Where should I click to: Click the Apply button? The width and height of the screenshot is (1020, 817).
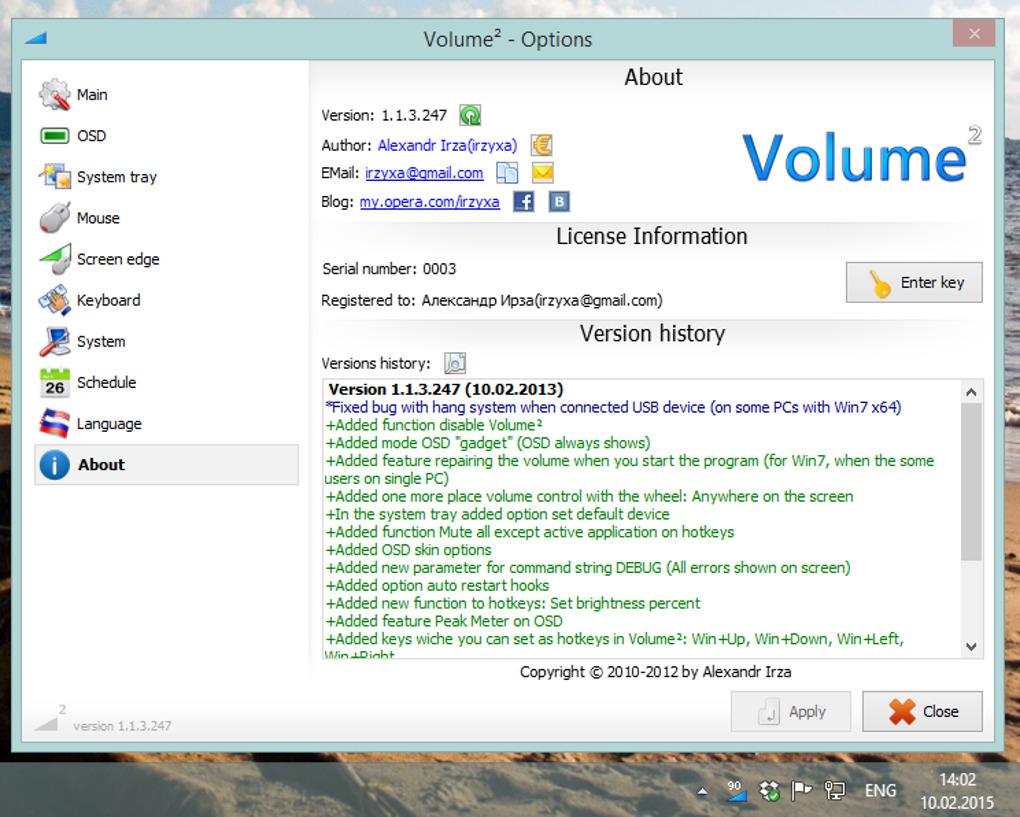tap(791, 712)
